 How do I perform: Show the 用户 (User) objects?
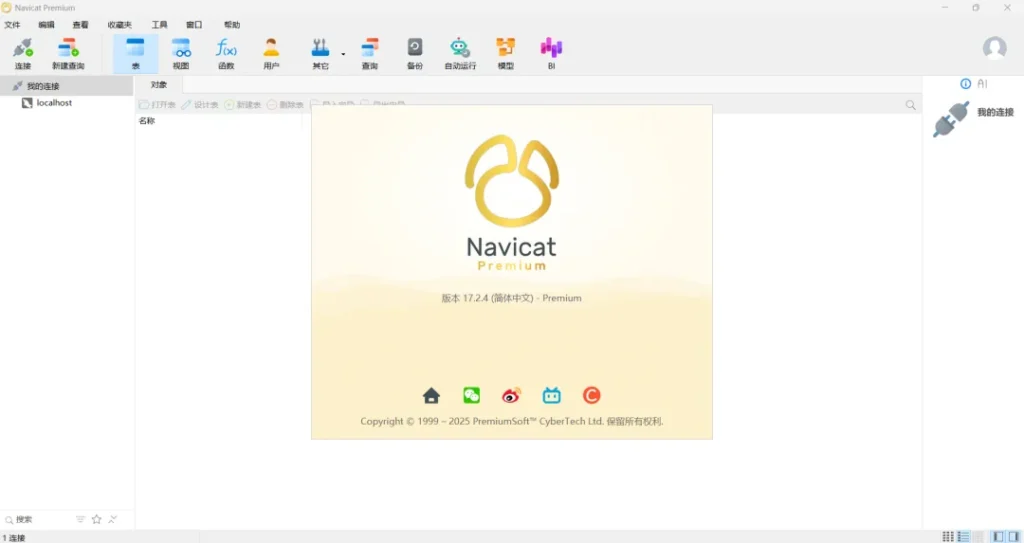[x=271, y=54]
